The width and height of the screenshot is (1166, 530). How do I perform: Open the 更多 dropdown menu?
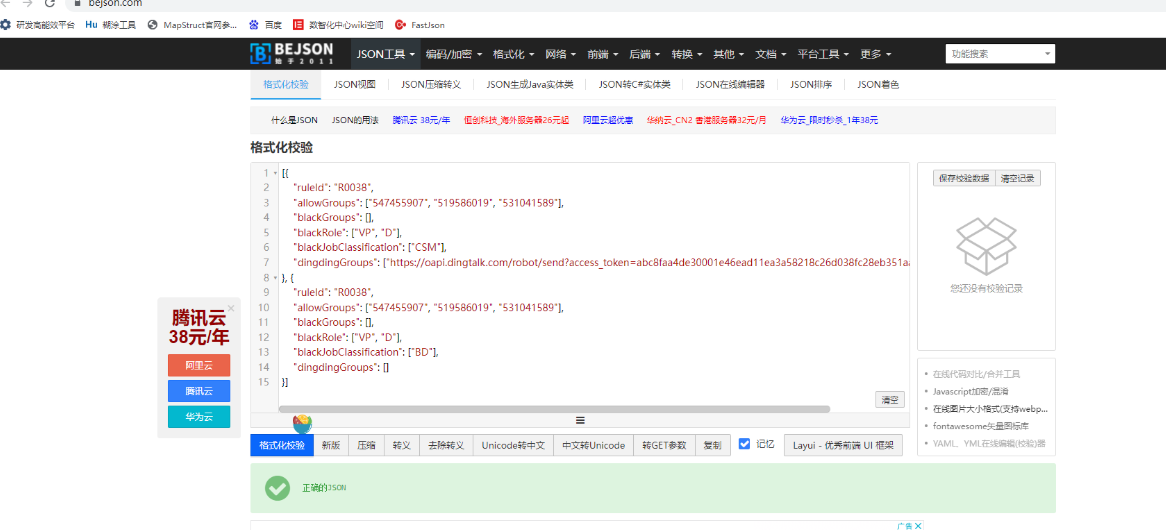coord(876,54)
